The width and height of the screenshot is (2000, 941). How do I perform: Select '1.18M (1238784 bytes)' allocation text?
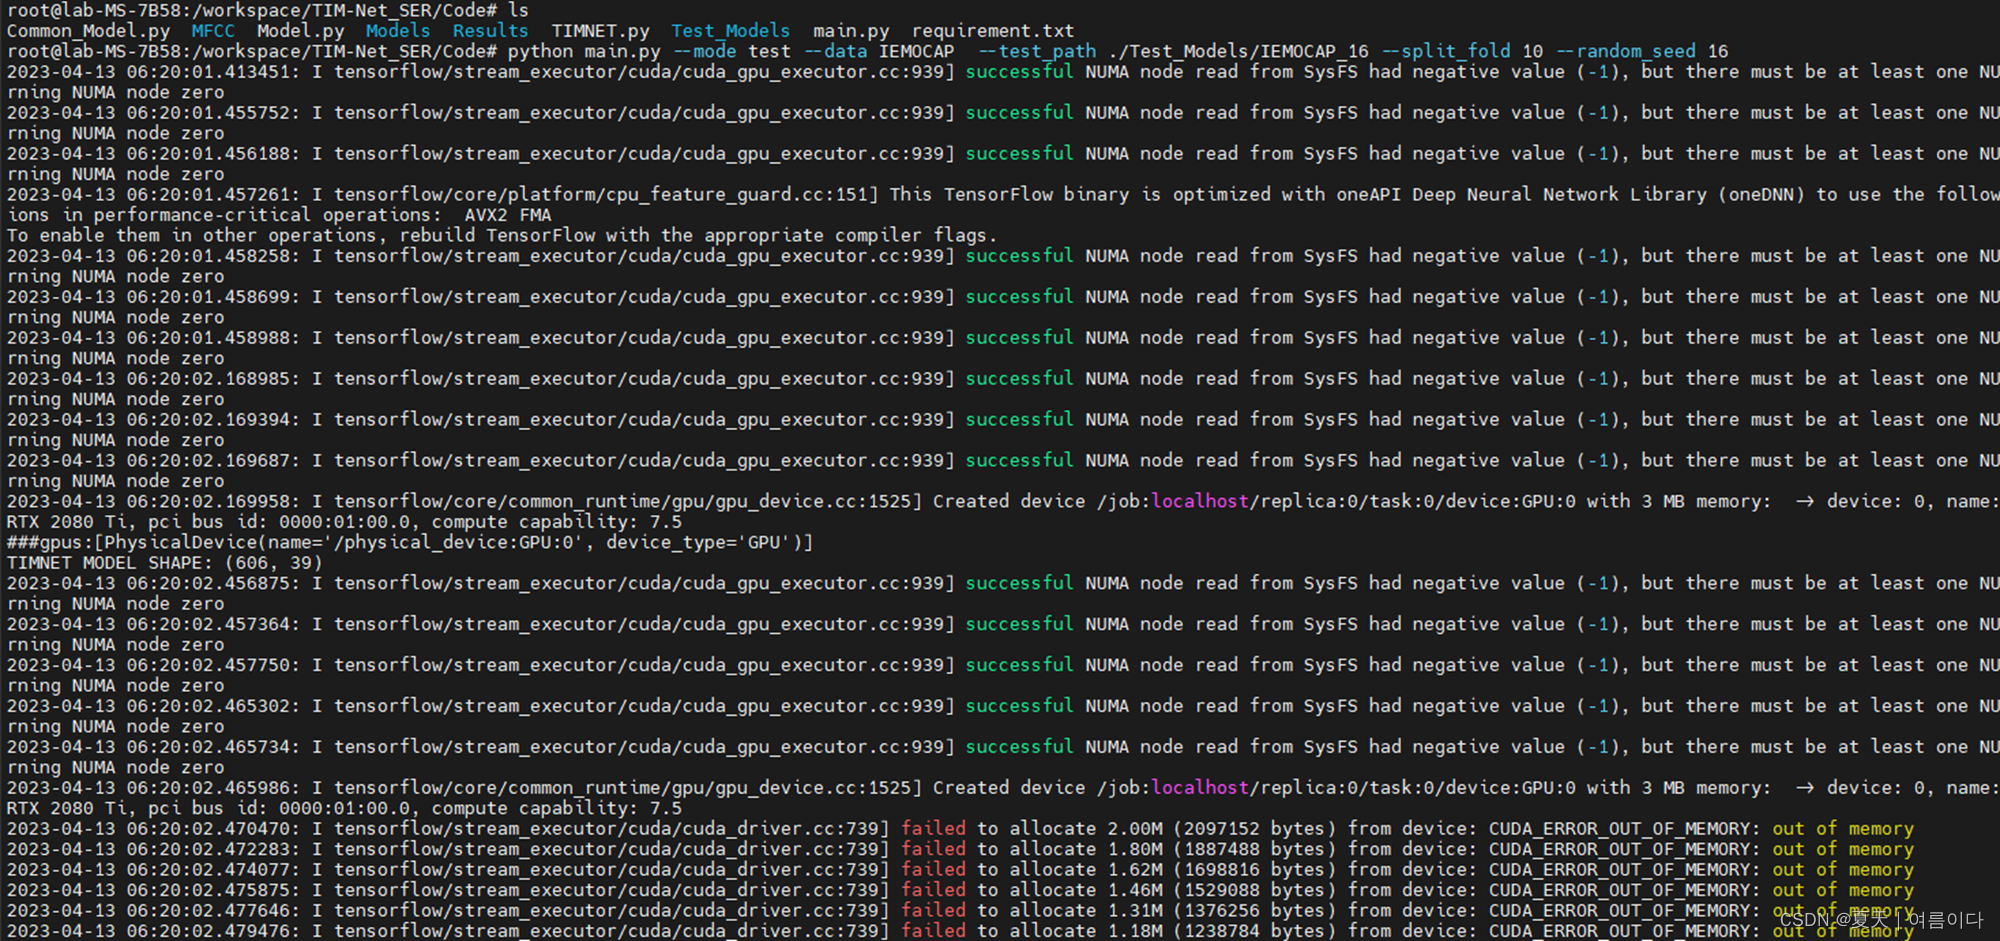1222,930
